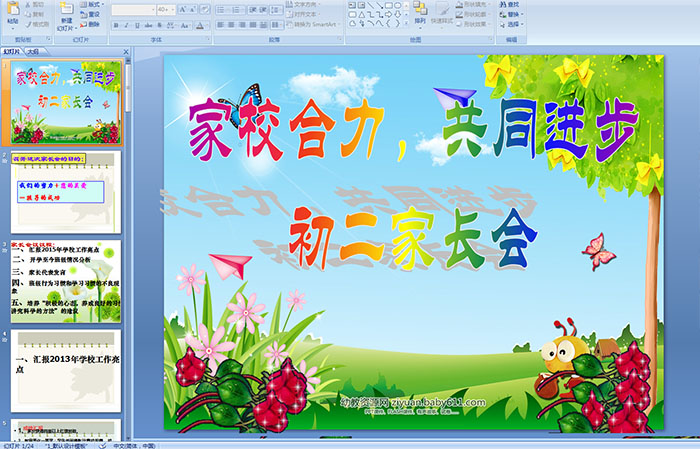Click the Cut (剪切) scissors icon
Viewport: 700px width, 449px height.
tap(28, 4)
